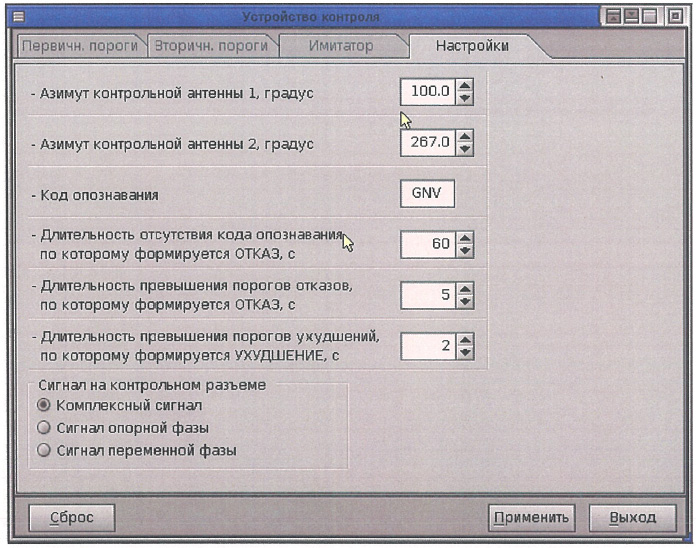Click label Азимут контрольной антенны 2, градус
Viewport: 696px width, 548px height.
coord(177,144)
